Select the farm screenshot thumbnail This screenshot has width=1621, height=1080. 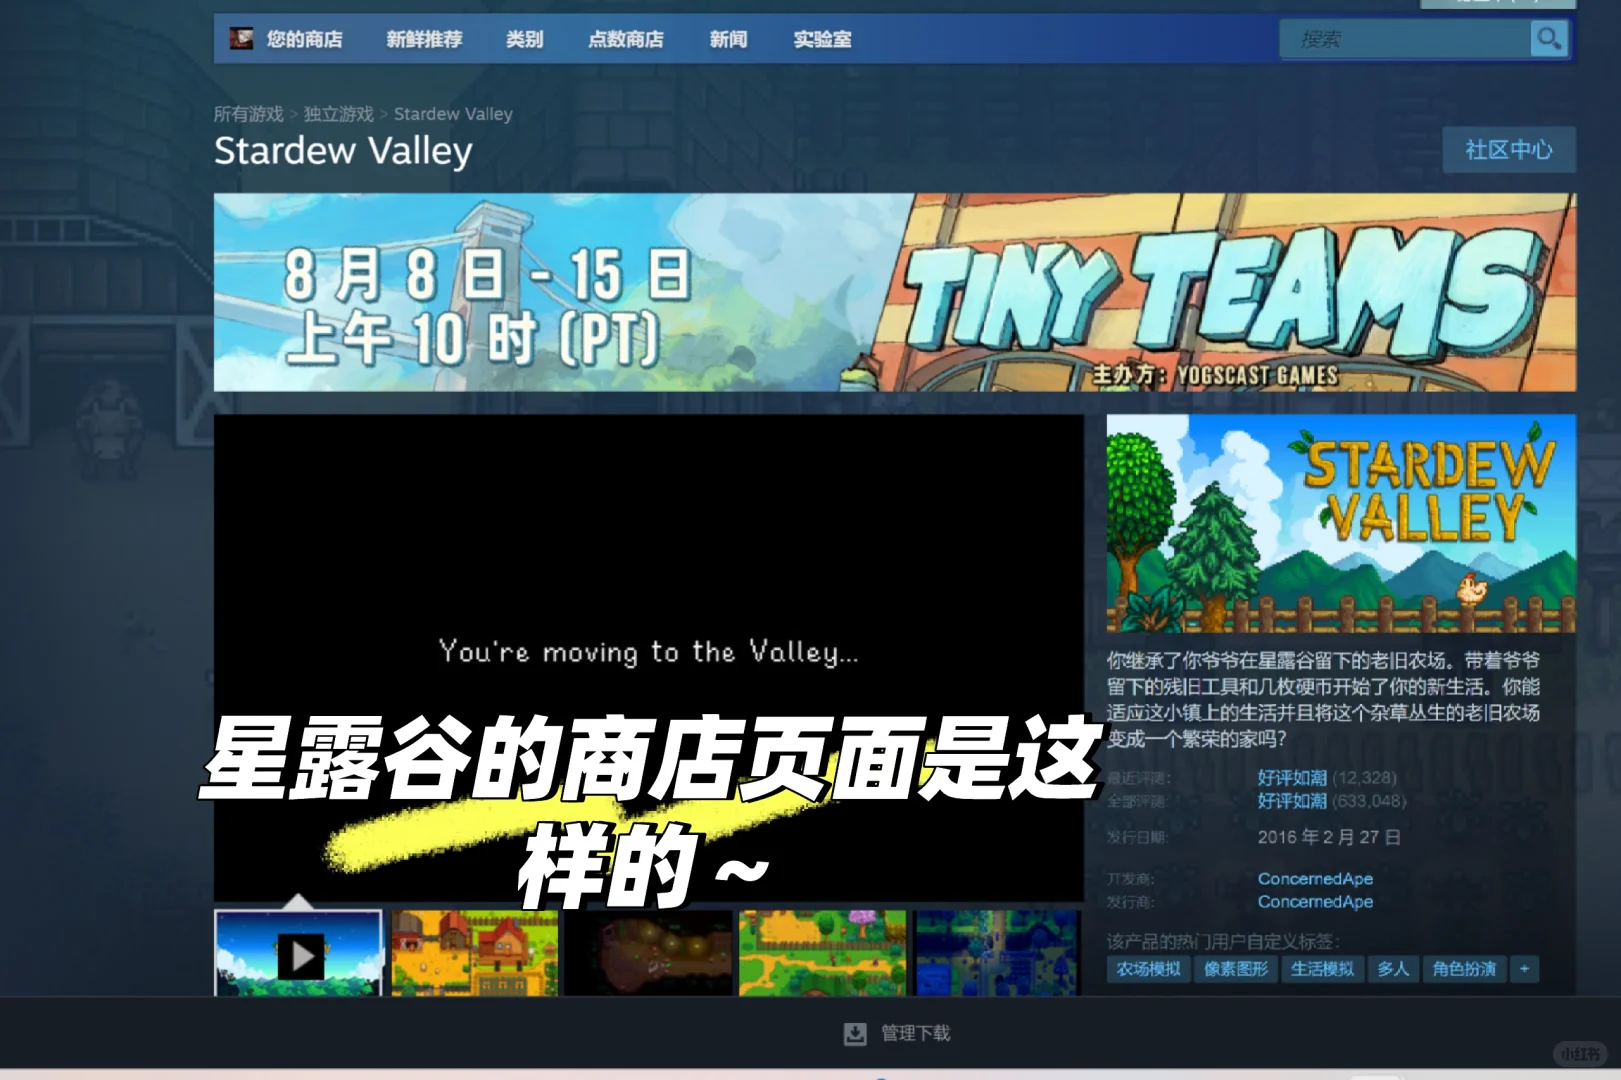[474, 955]
